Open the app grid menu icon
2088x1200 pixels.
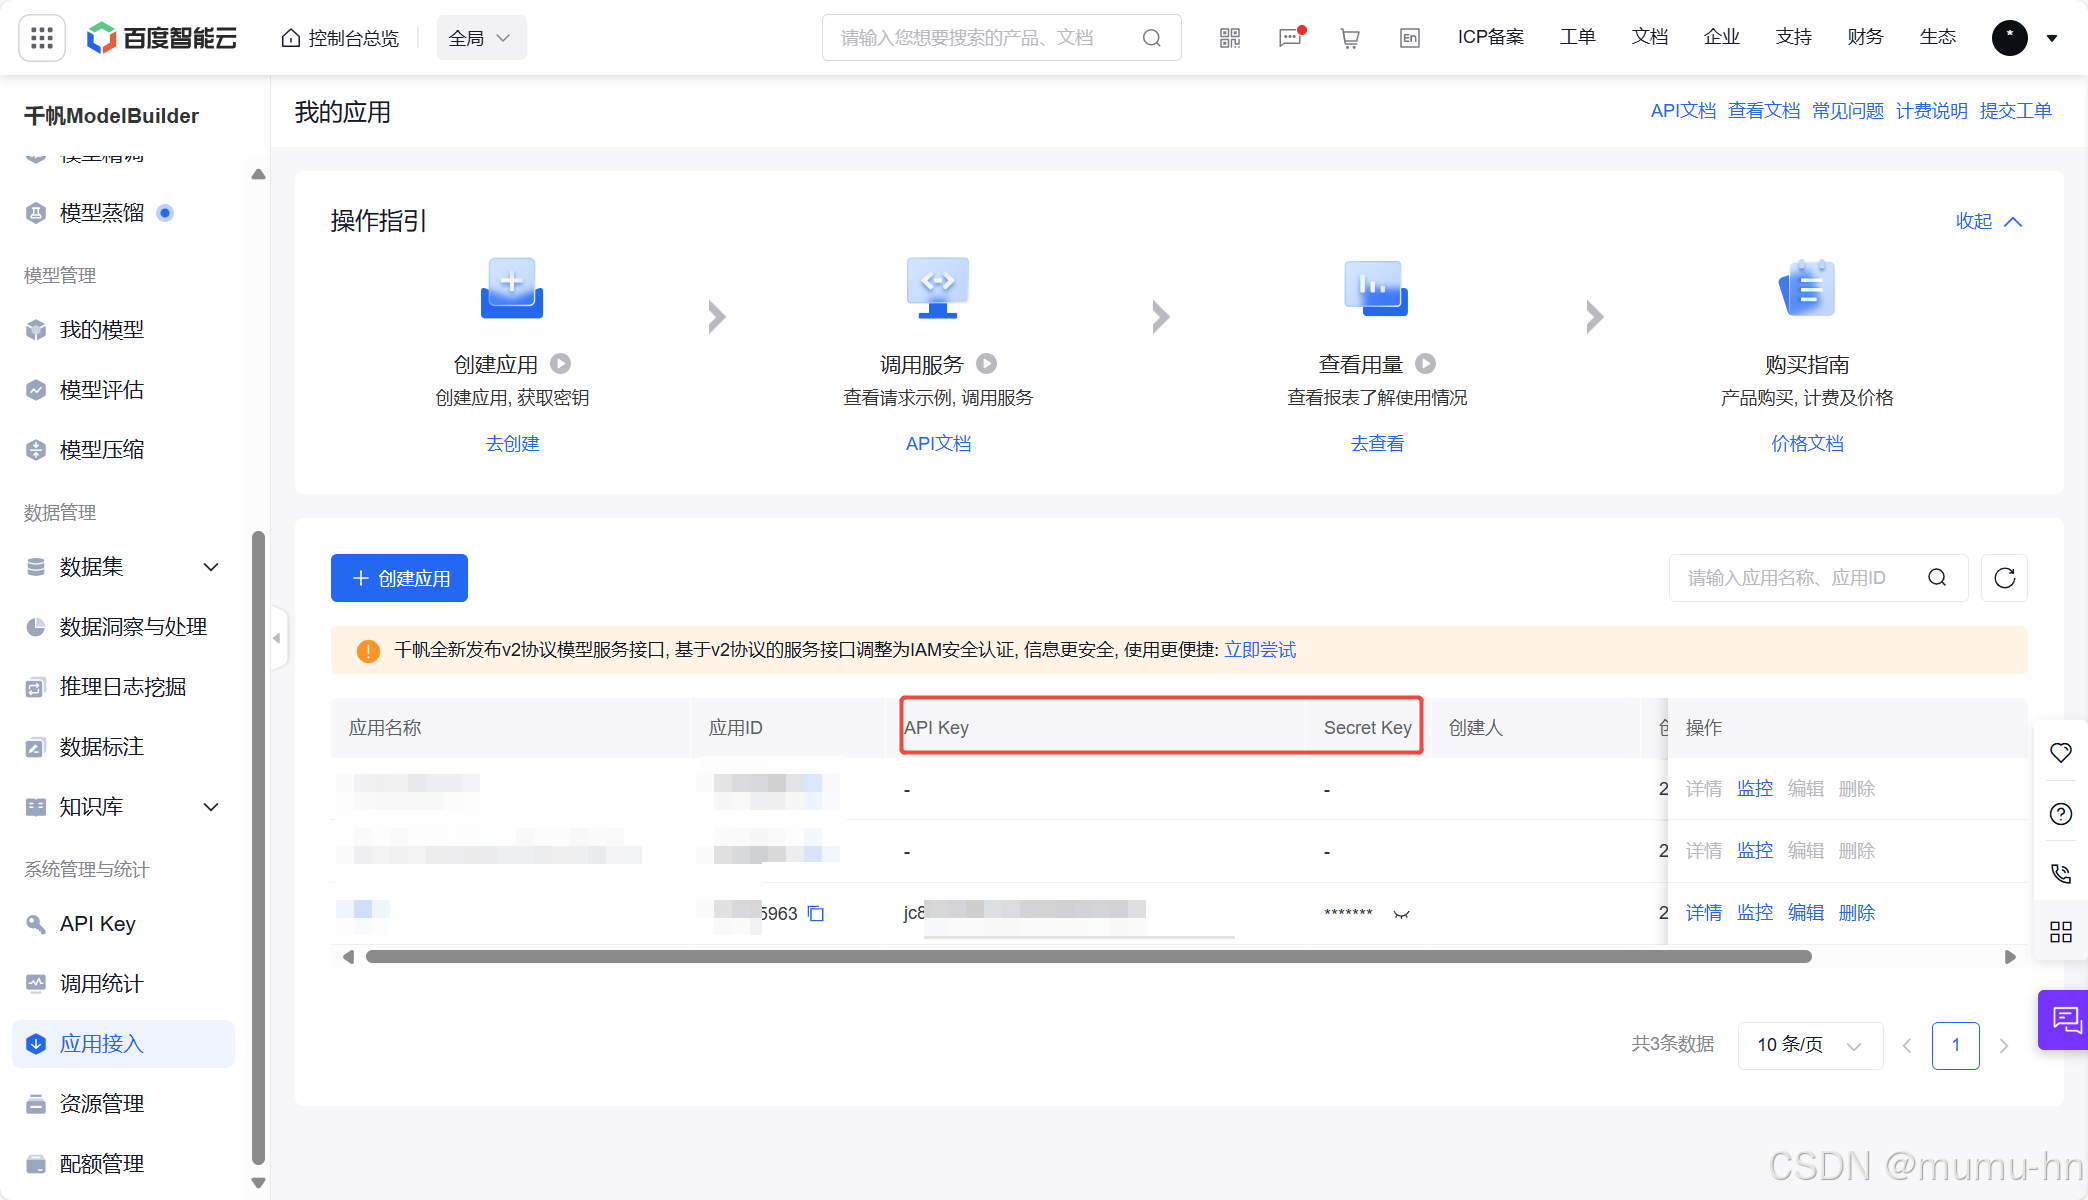pyautogui.click(x=42, y=38)
